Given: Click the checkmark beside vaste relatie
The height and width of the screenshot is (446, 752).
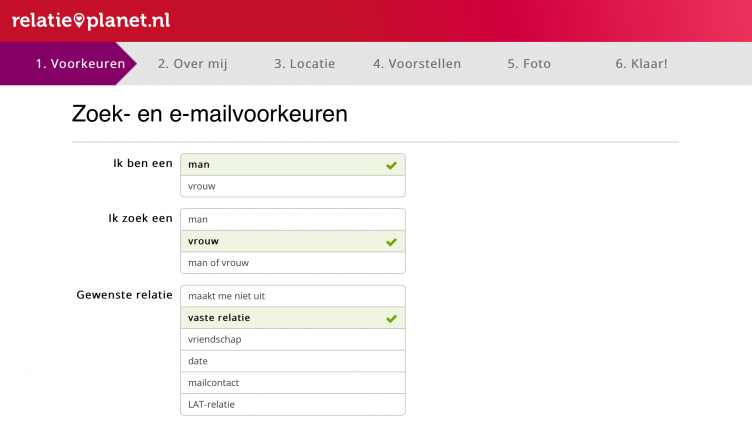Looking at the screenshot, I should pyautogui.click(x=391, y=318).
